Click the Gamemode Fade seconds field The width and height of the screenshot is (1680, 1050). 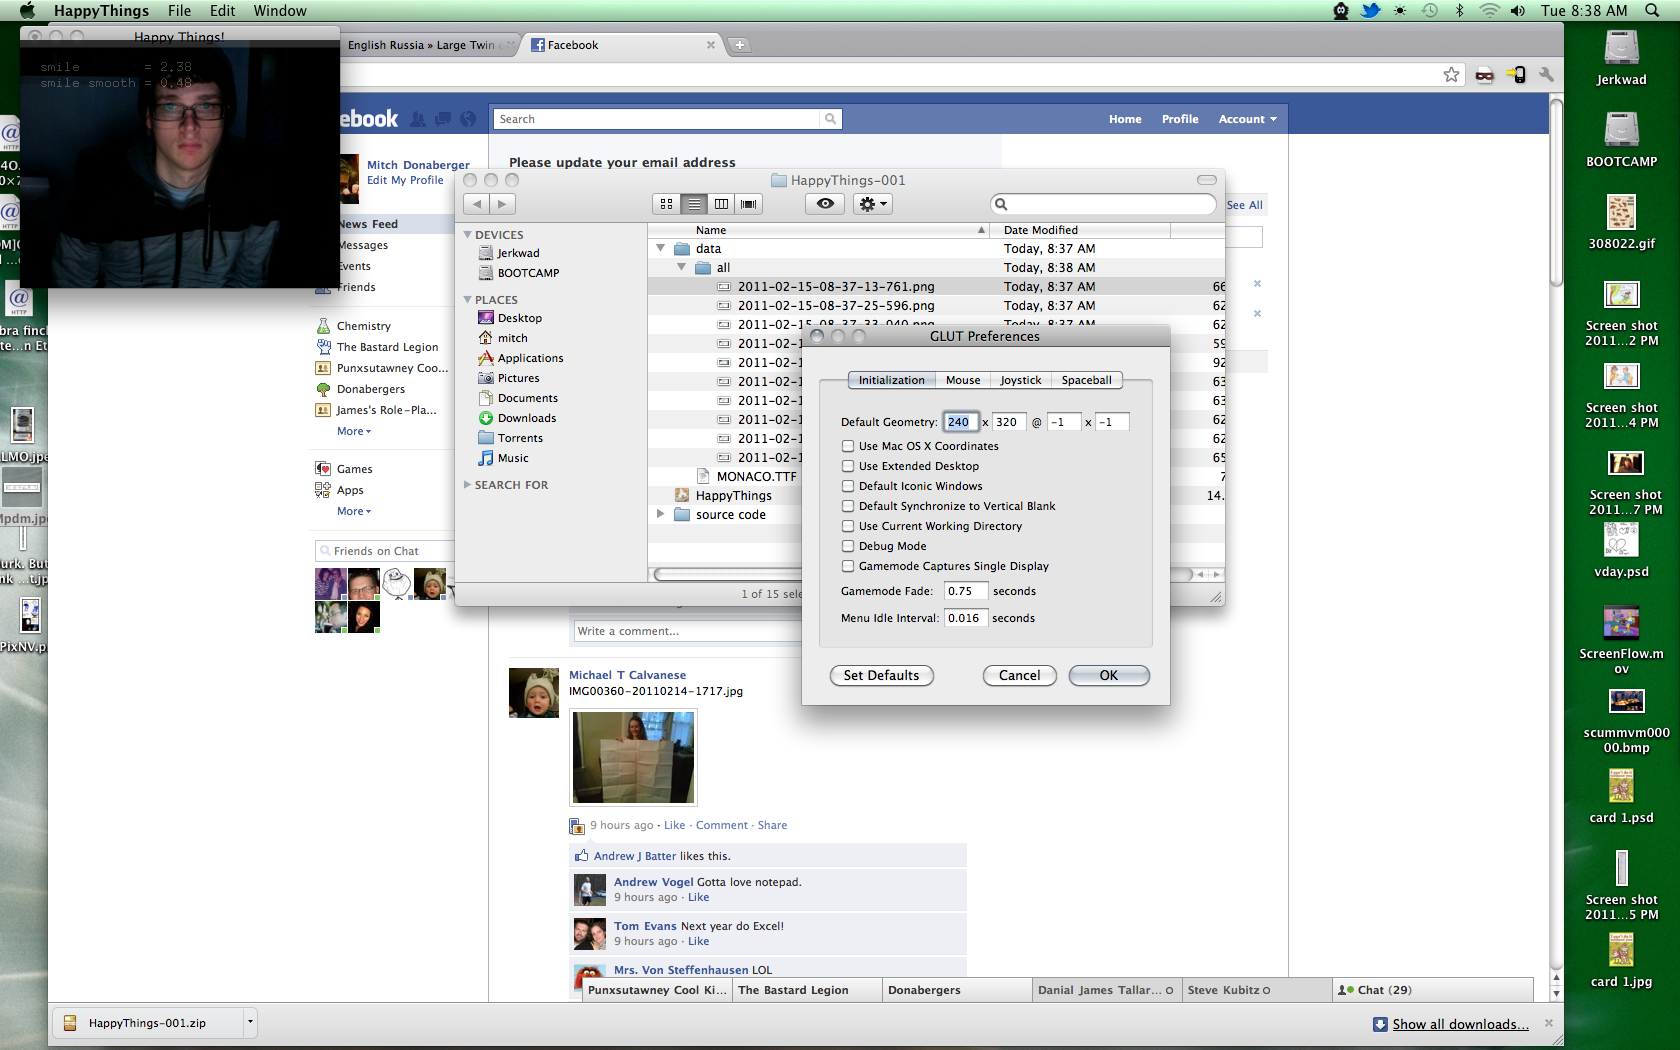coord(966,591)
